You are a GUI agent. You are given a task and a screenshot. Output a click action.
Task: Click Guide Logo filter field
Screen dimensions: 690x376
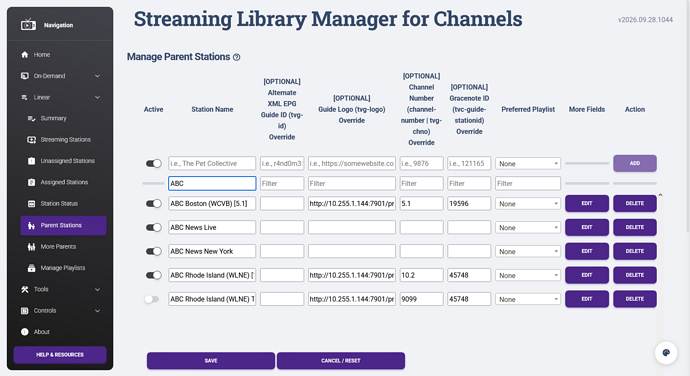[352, 184]
